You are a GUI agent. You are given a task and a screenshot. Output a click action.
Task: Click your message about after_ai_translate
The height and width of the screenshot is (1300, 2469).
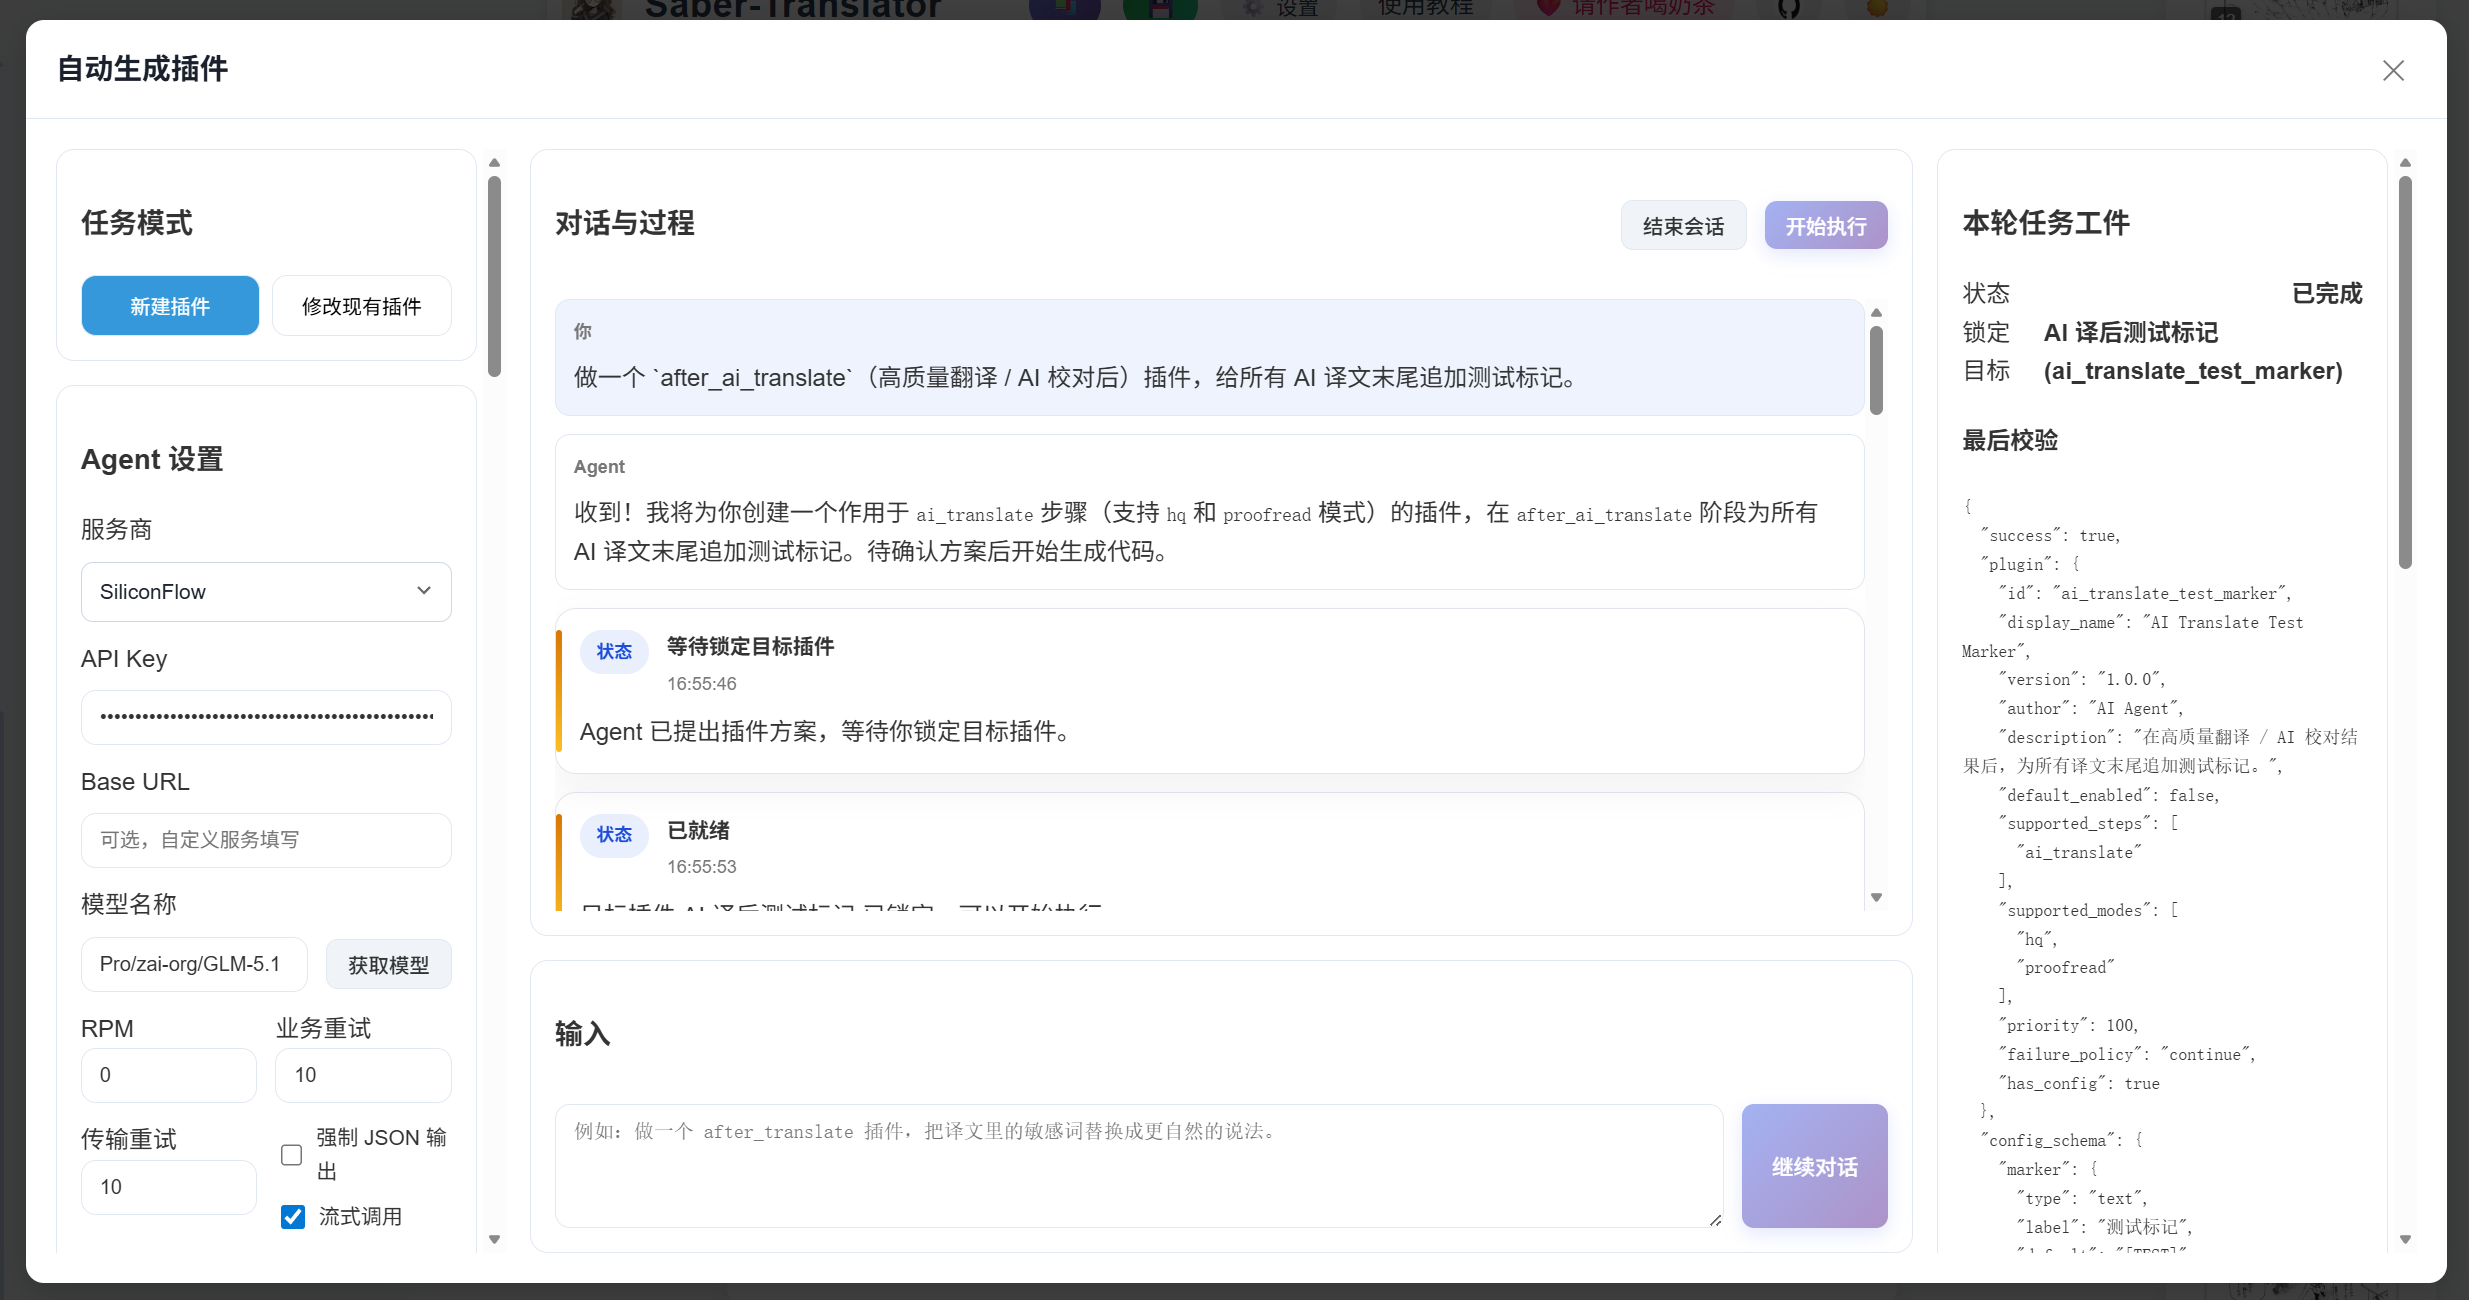coord(1078,378)
